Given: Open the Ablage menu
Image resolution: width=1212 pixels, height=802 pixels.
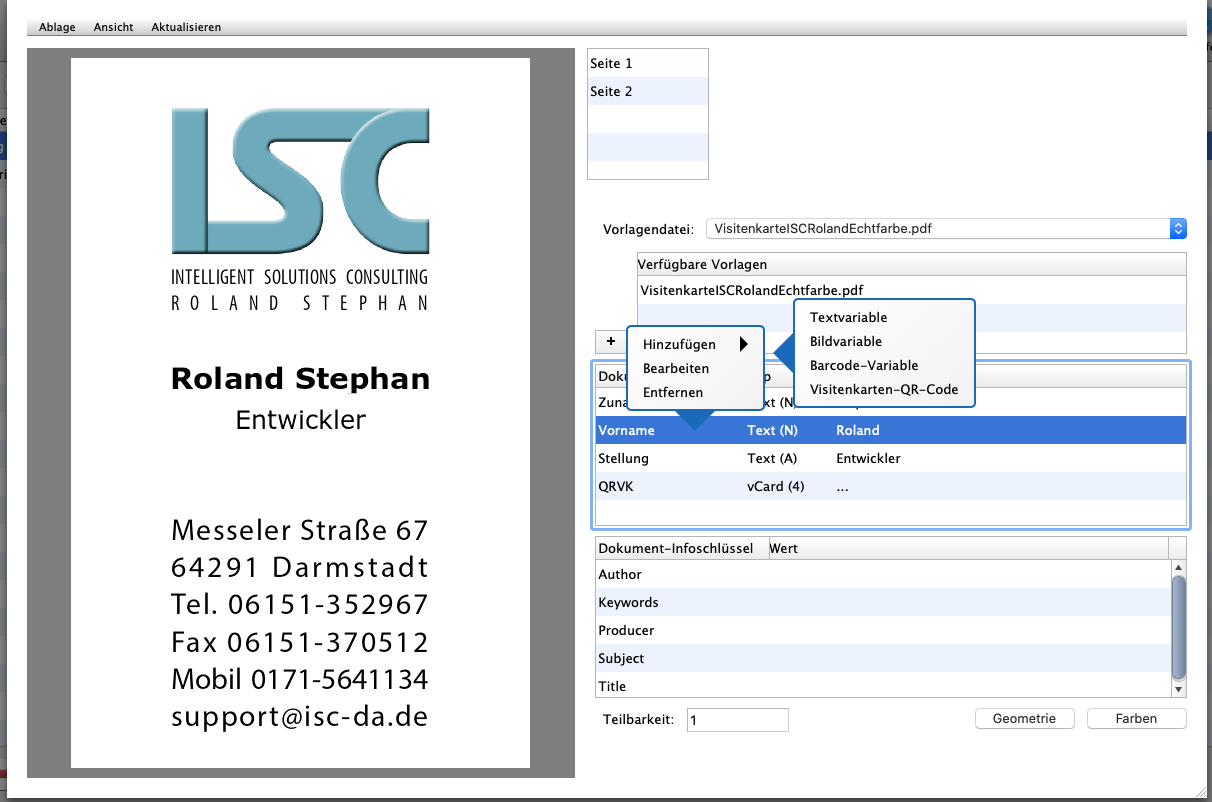Looking at the screenshot, I should [57, 27].
